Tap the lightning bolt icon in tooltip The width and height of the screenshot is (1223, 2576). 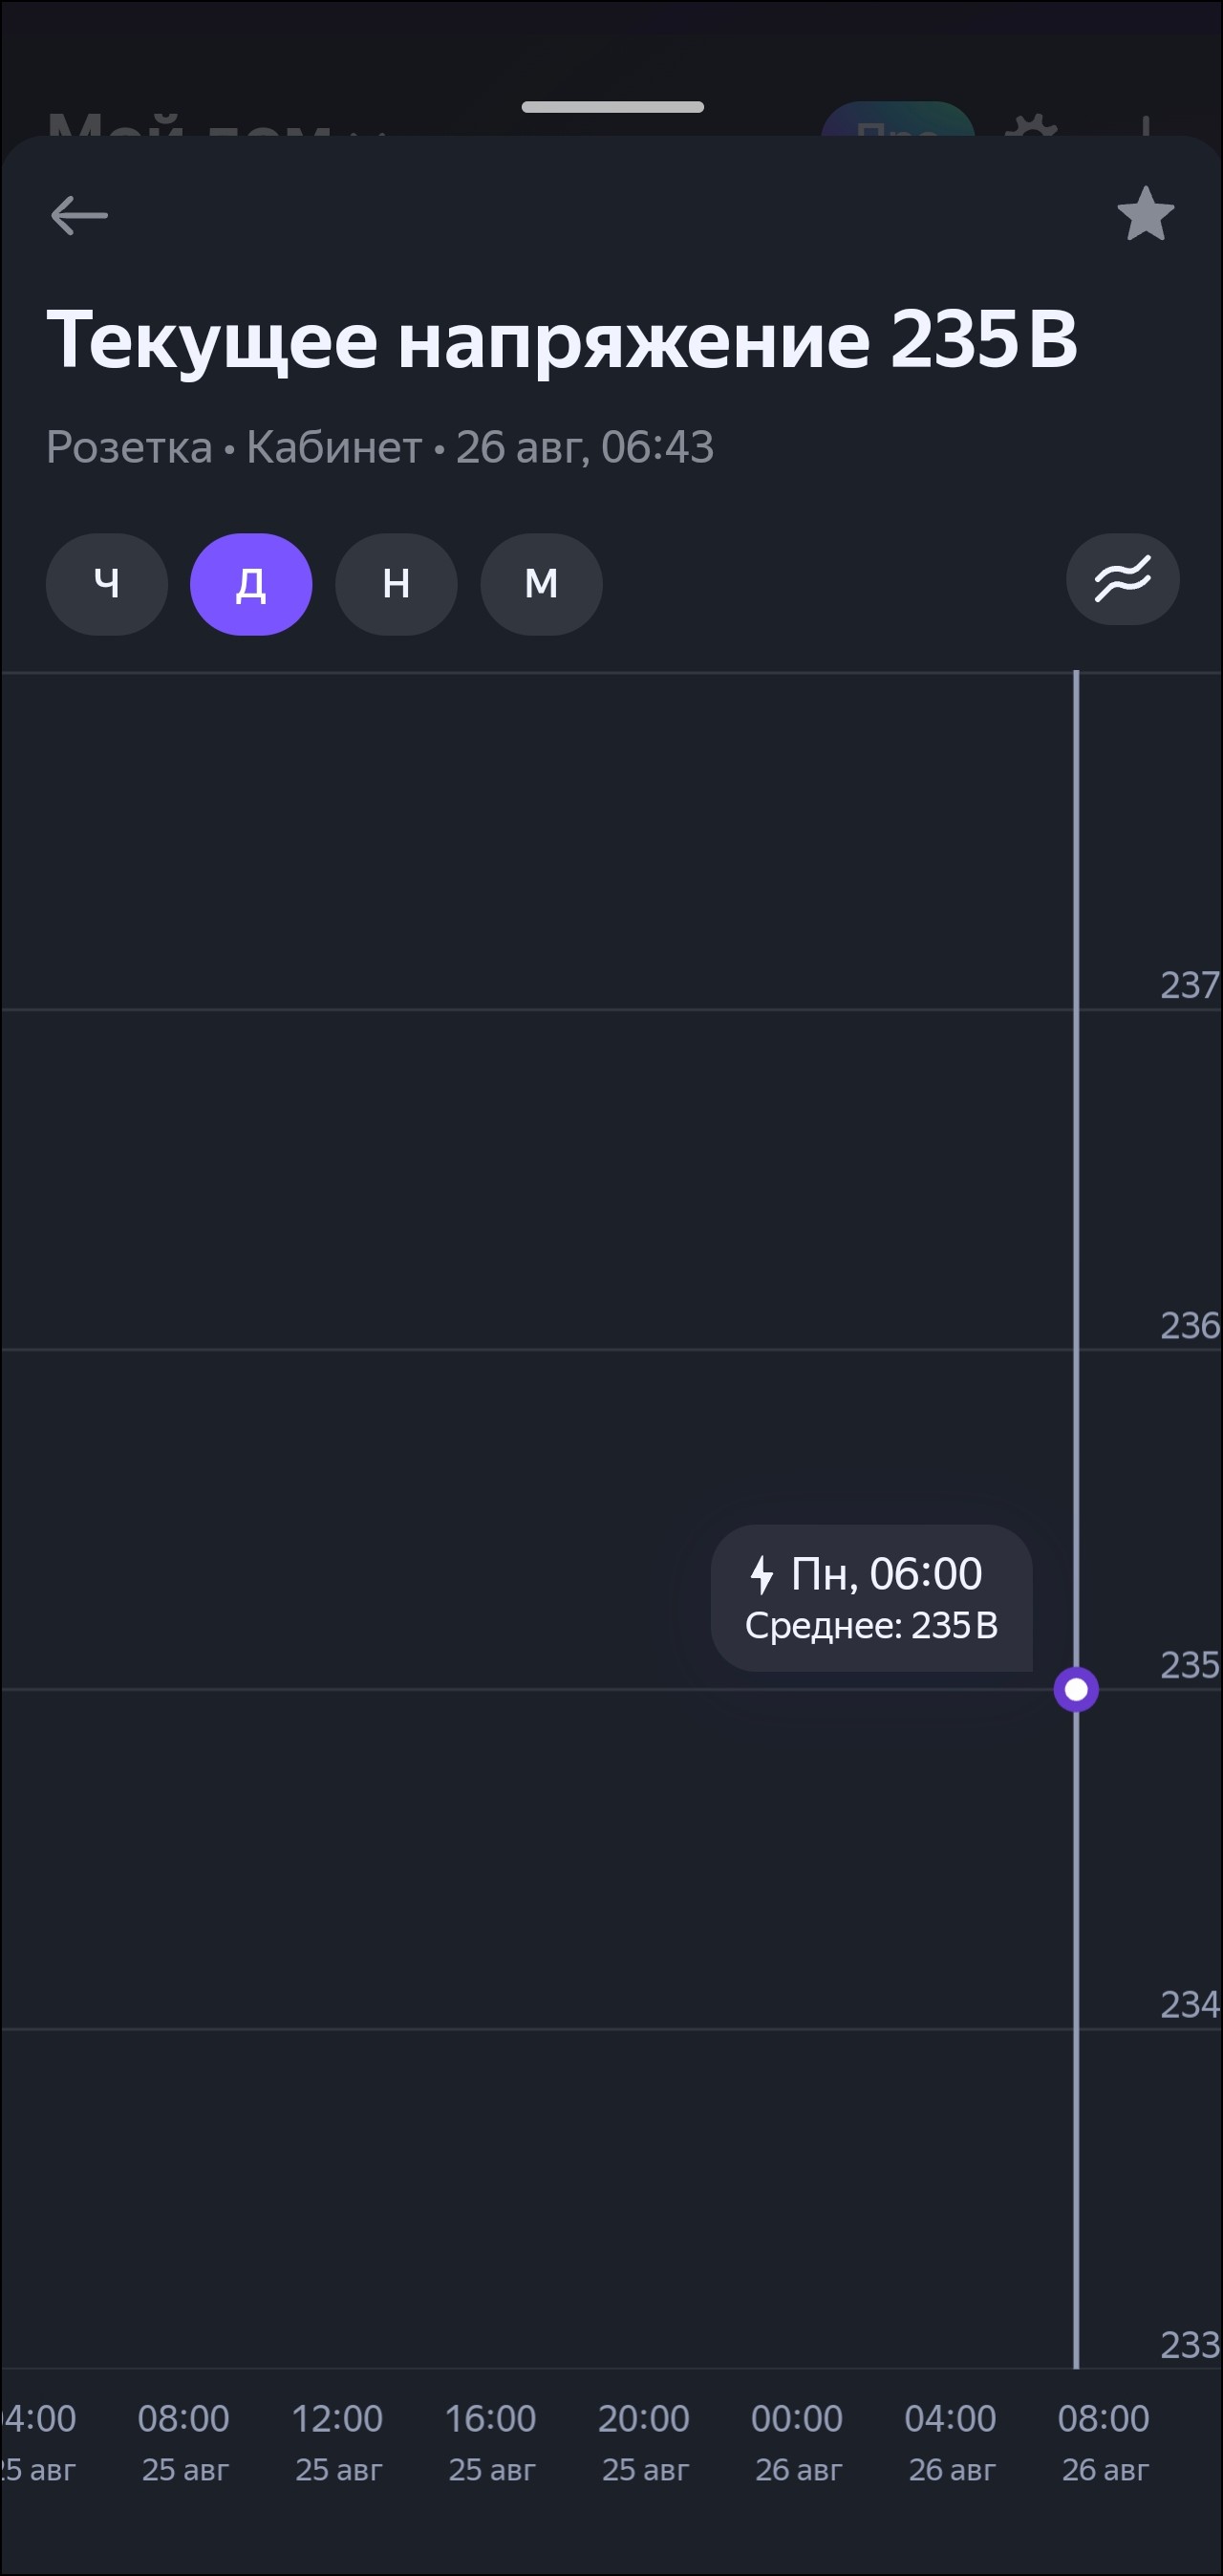click(762, 1575)
